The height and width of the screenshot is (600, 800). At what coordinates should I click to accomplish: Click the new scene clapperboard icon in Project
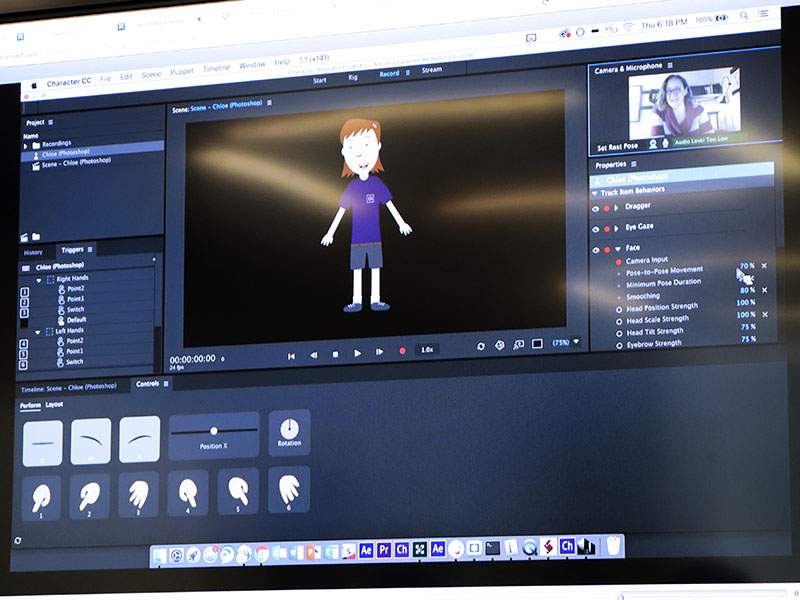tap(24, 237)
